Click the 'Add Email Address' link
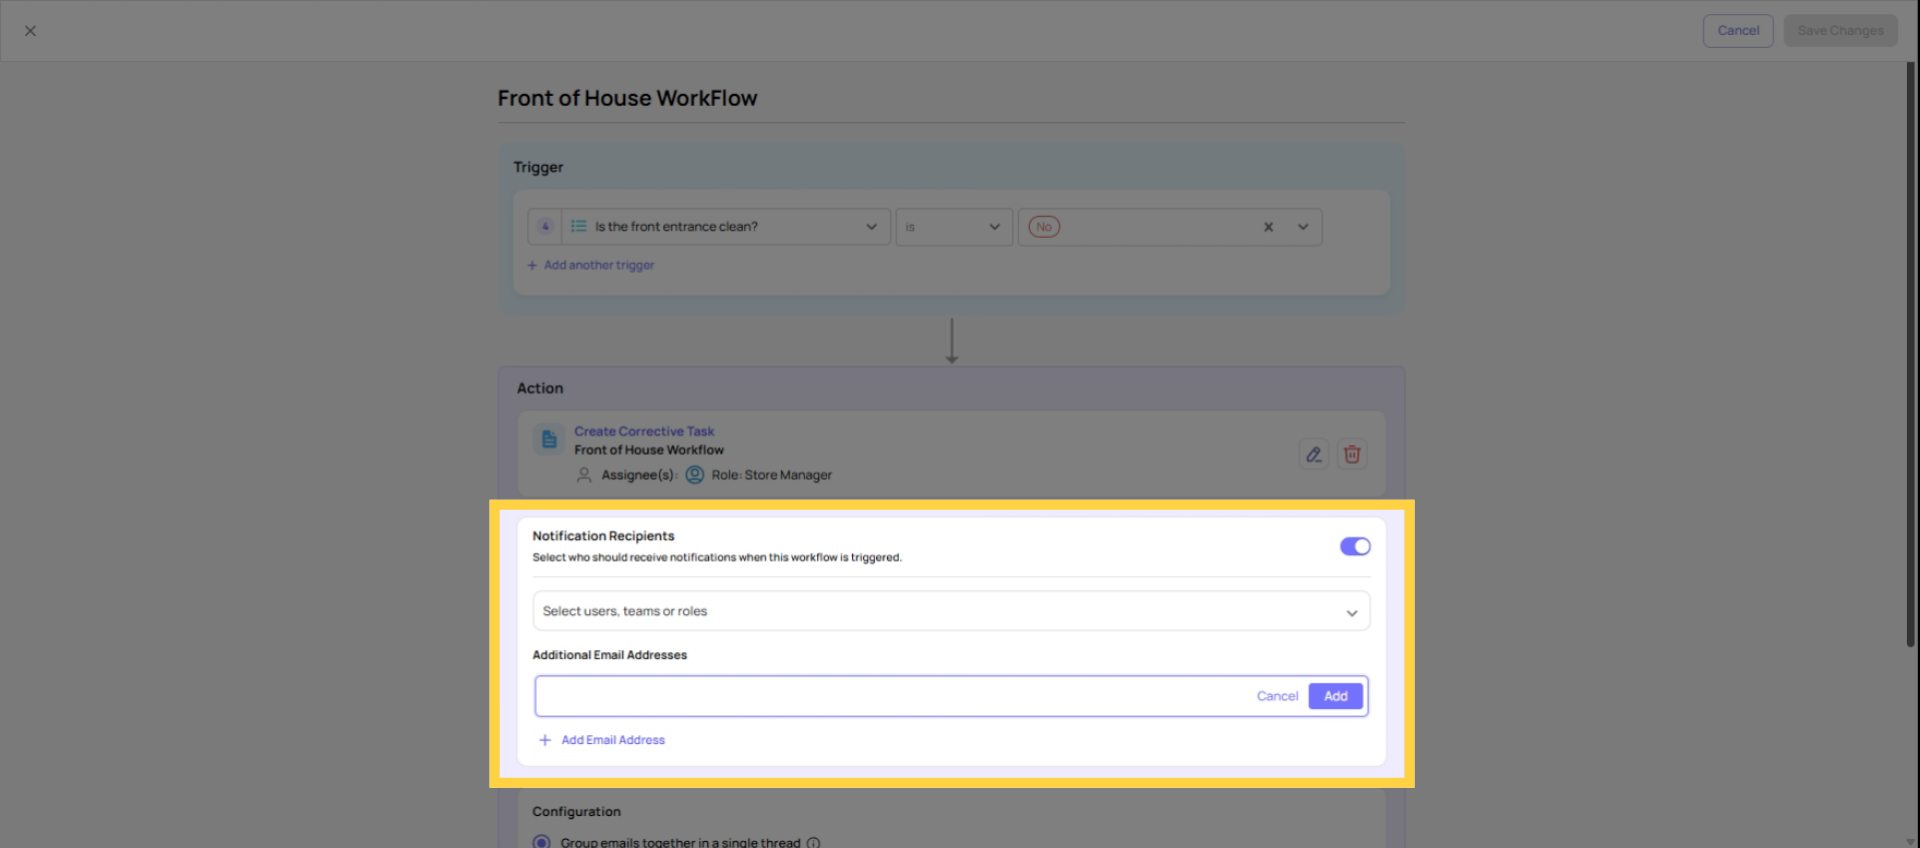This screenshot has width=1920, height=848. pos(602,740)
